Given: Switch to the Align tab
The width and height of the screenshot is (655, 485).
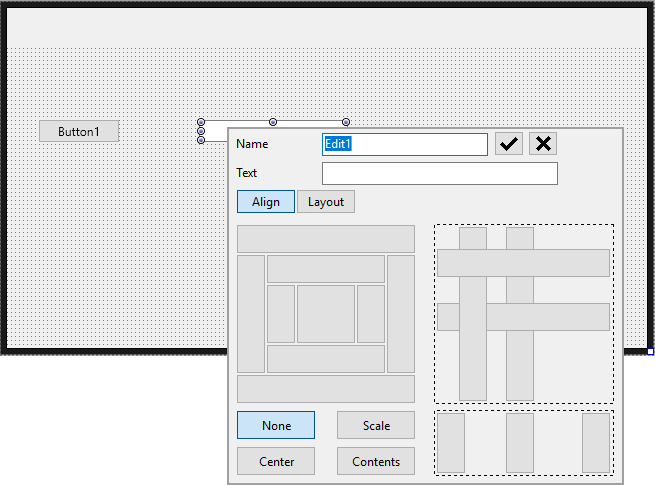Looking at the screenshot, I should (266, 202).
